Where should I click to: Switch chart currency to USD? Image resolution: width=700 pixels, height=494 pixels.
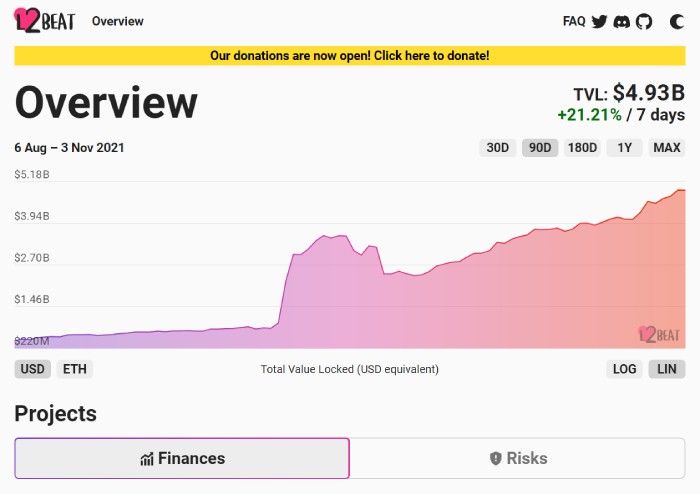(33, 369)
